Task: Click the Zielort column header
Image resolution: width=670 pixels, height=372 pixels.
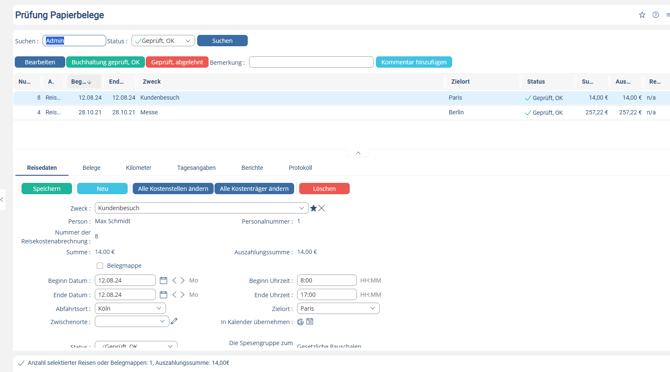Action: point(460,82)
